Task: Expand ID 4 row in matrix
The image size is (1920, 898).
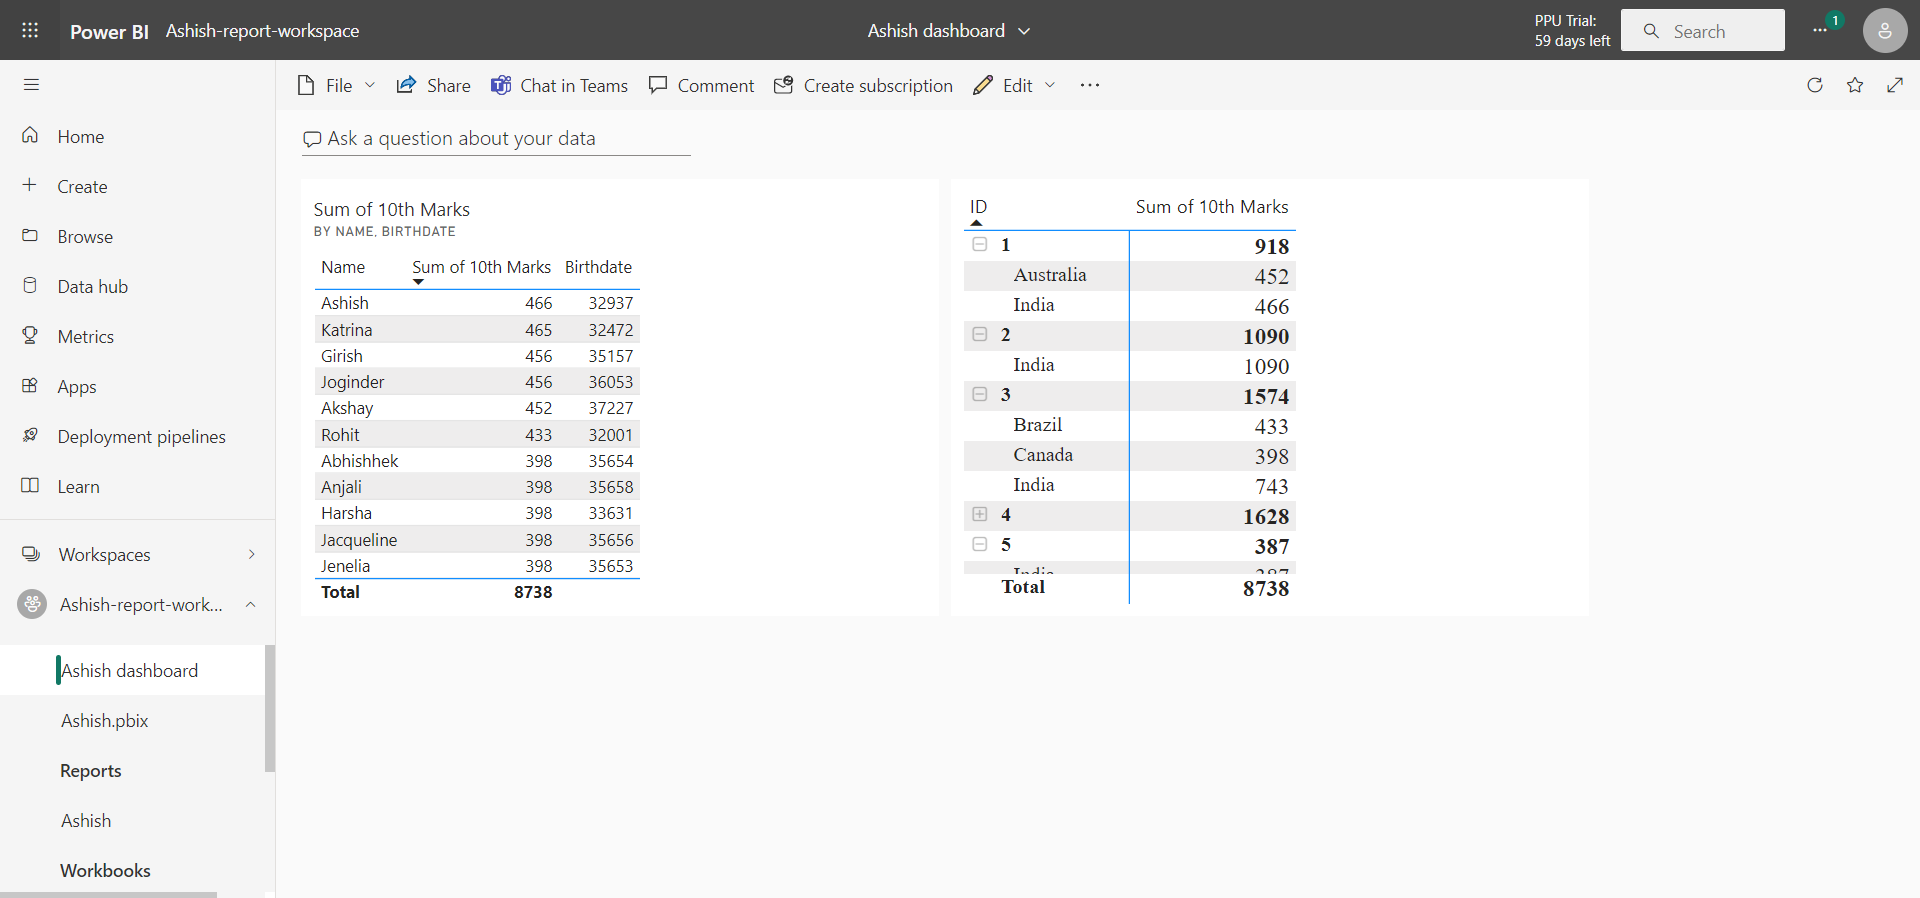Action: tap(980, 515)
